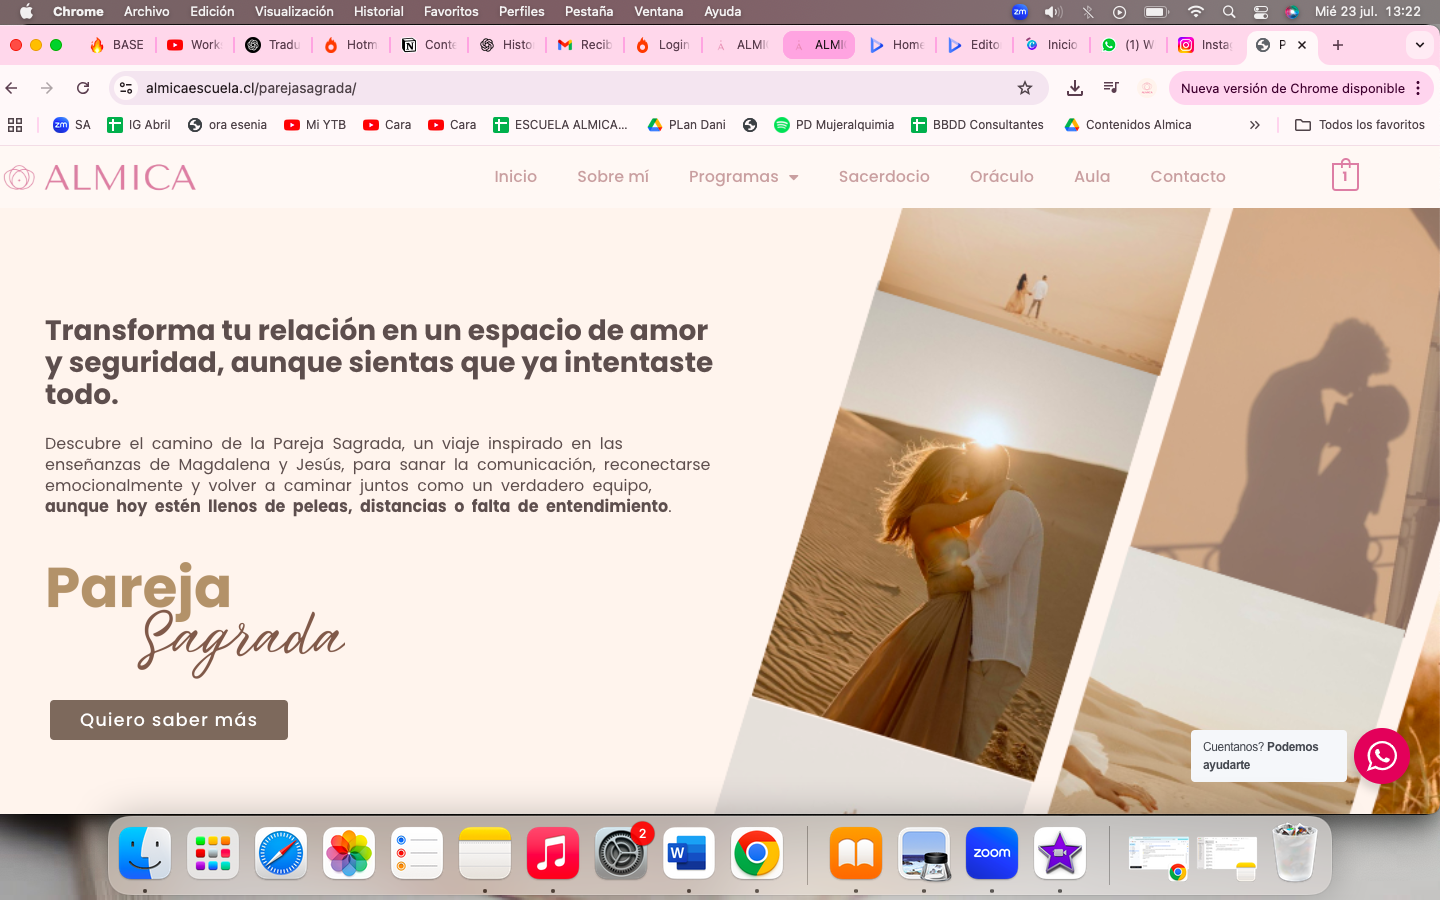
Task: Click the 'Mi YTB' YouTube bookmark
Action: click(x=314, y=124)
